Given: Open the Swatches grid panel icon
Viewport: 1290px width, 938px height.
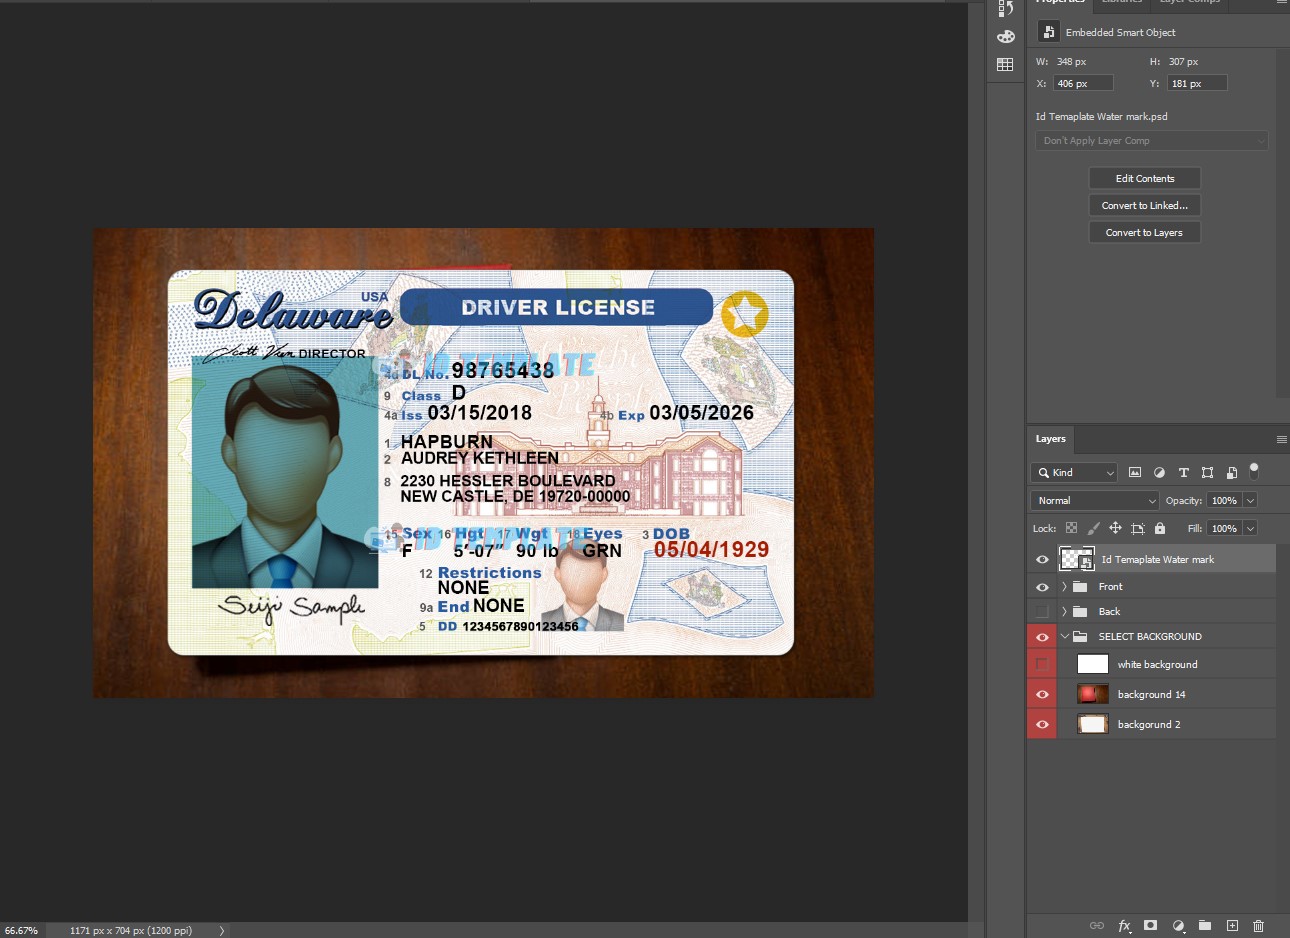Looking at the screenshot, I should point(1005,65).
